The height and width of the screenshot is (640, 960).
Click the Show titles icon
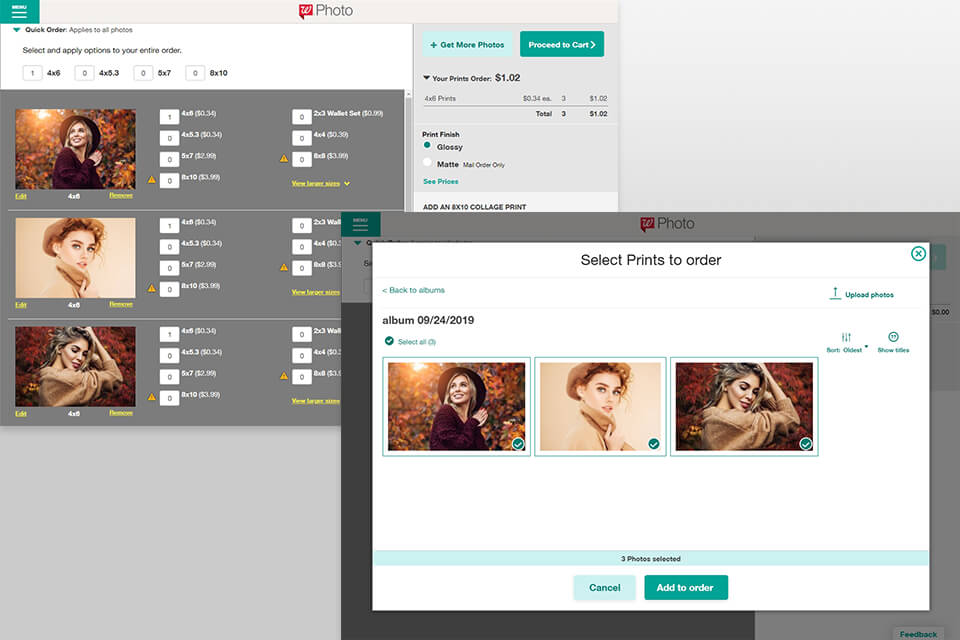(x=893, y=338)
